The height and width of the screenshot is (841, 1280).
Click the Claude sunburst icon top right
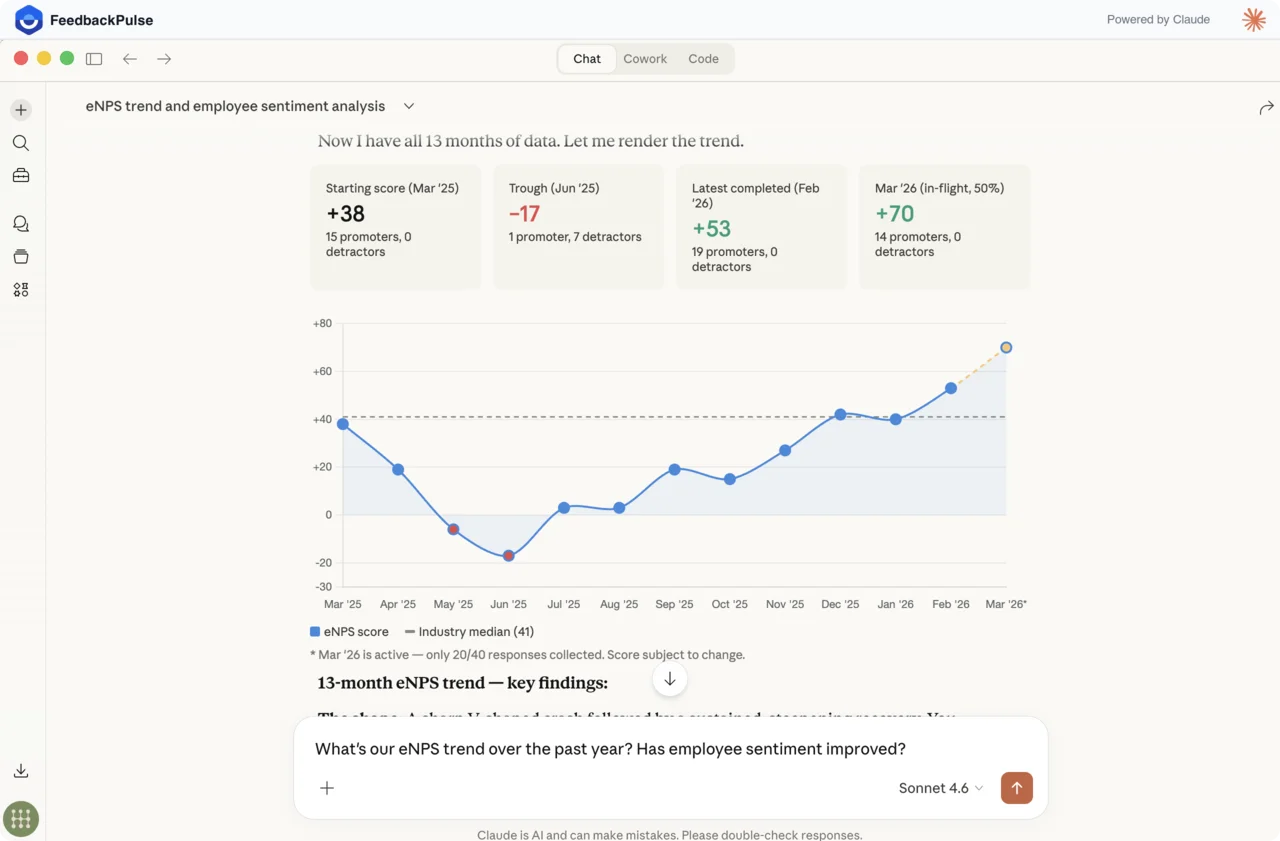(1254, 19)
